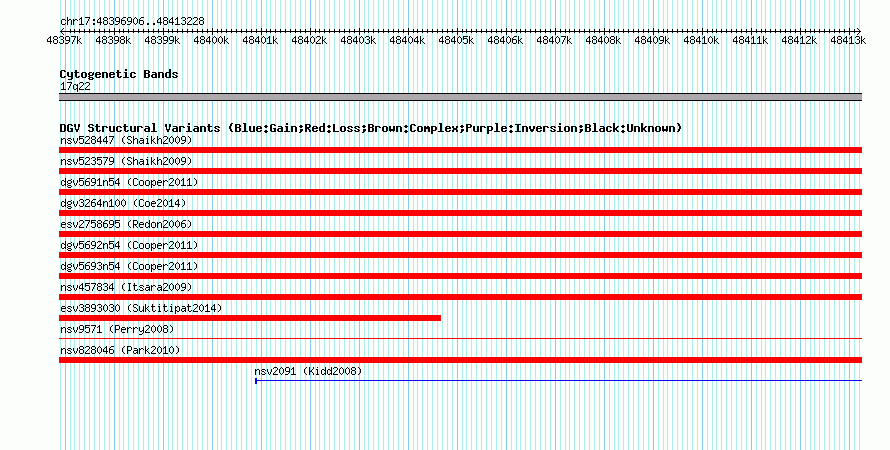Screen dimensions: 890x450
Task: Click the esv2758695 (Redon2006) label
Action: [x=126, y=224]
